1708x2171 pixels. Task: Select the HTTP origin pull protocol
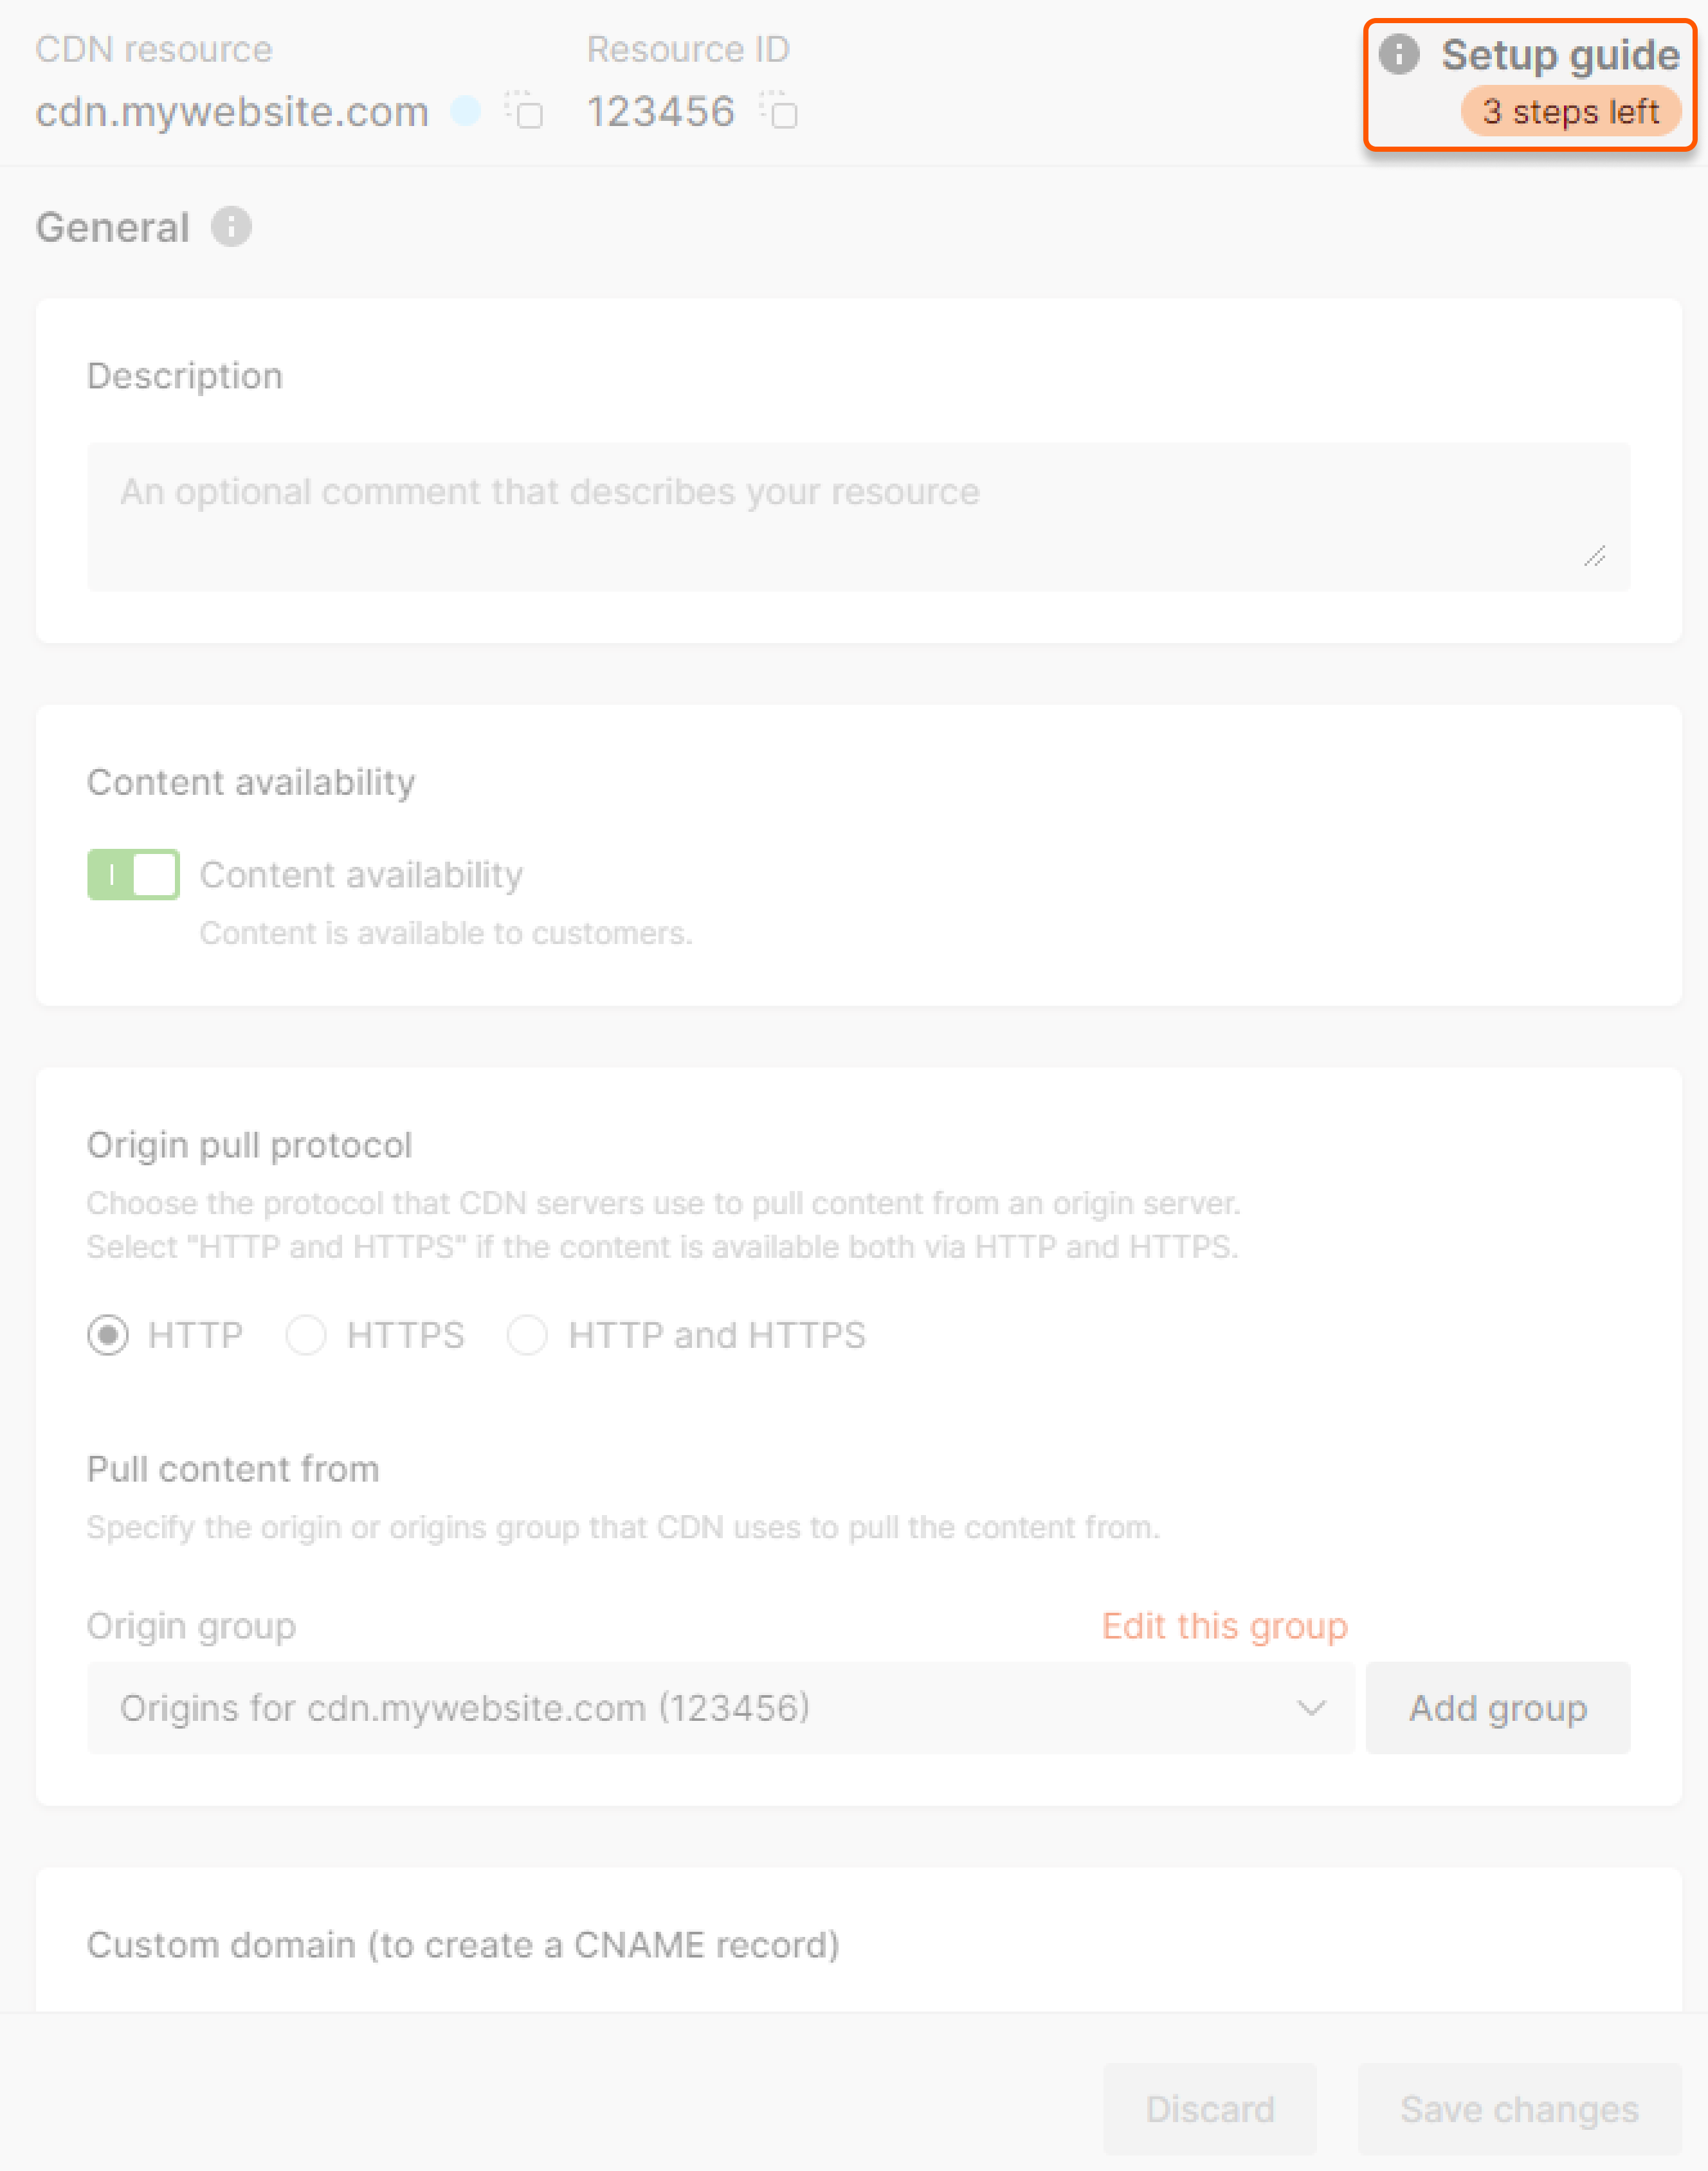108,1335
